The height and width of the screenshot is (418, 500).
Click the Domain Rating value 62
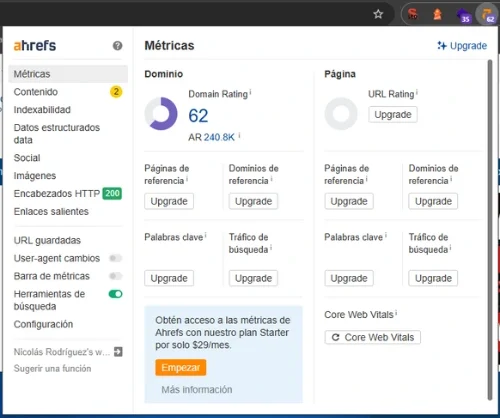(198, 116)
